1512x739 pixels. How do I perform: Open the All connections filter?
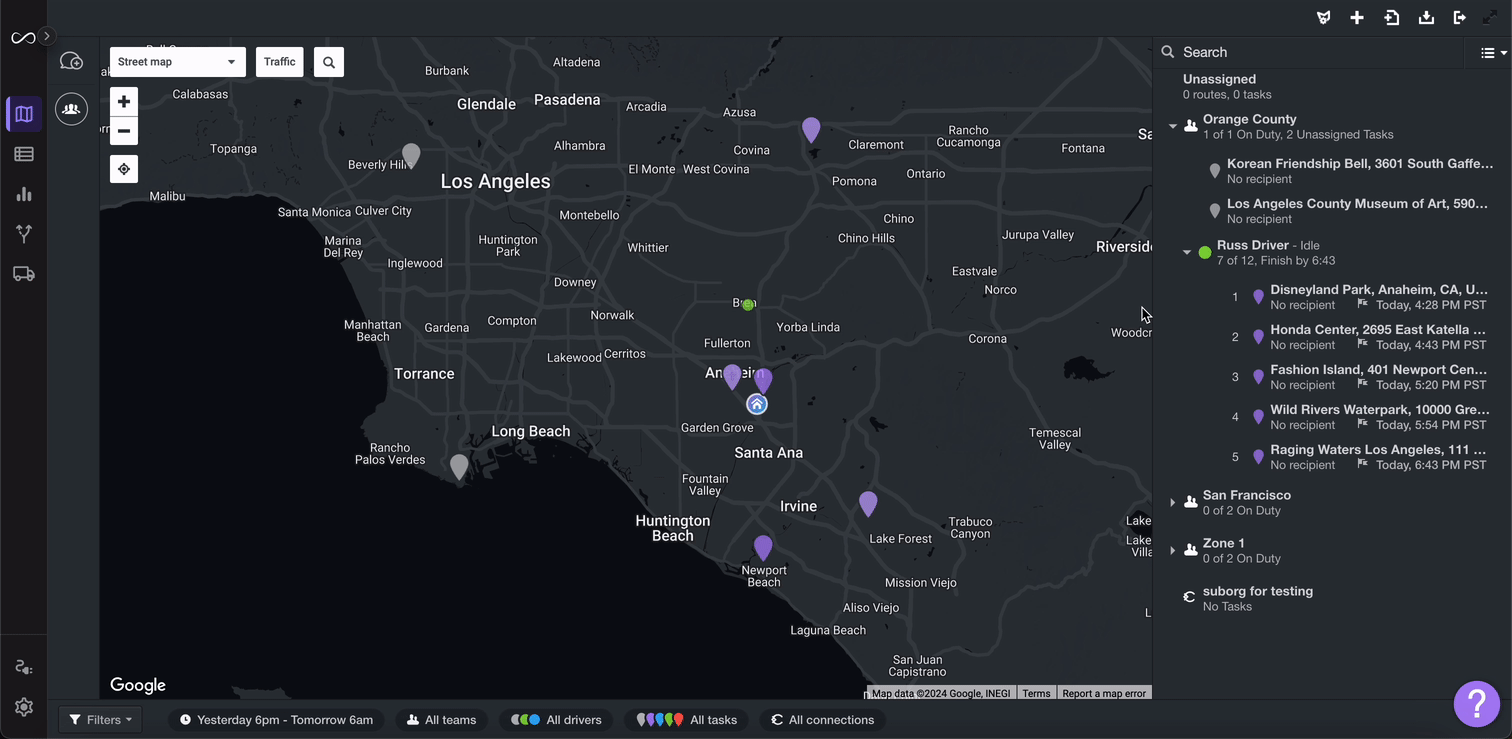coord(822,720)
